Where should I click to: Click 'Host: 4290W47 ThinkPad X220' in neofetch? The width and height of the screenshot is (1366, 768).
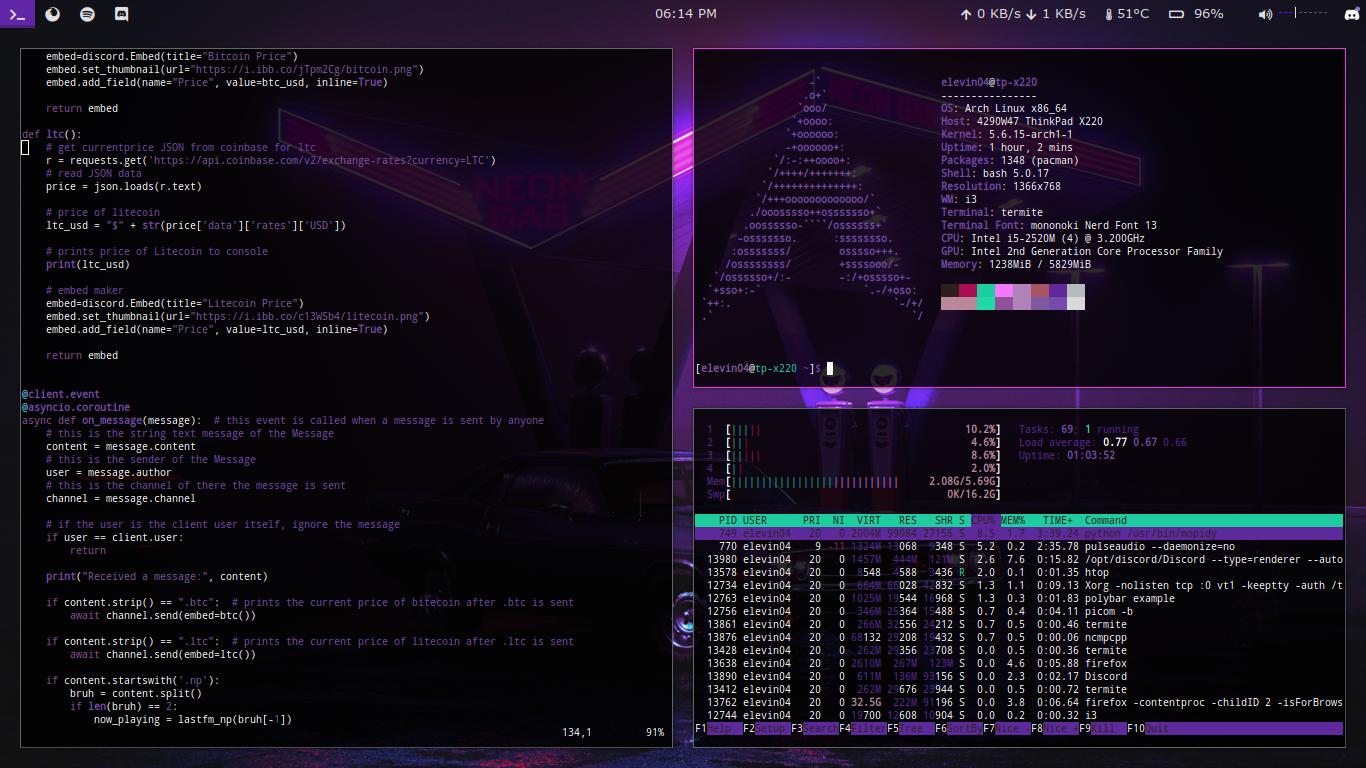tap(1022, 122)
